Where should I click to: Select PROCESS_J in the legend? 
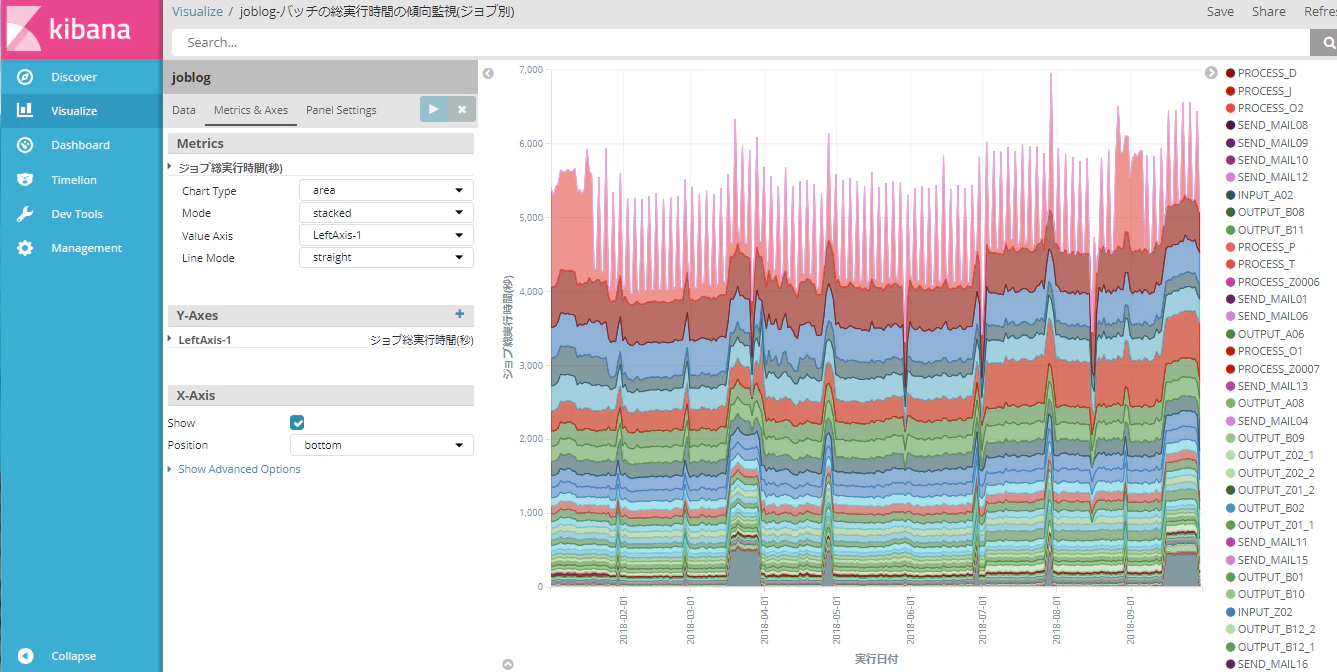pyautogui.click(x=1264, y=91)
